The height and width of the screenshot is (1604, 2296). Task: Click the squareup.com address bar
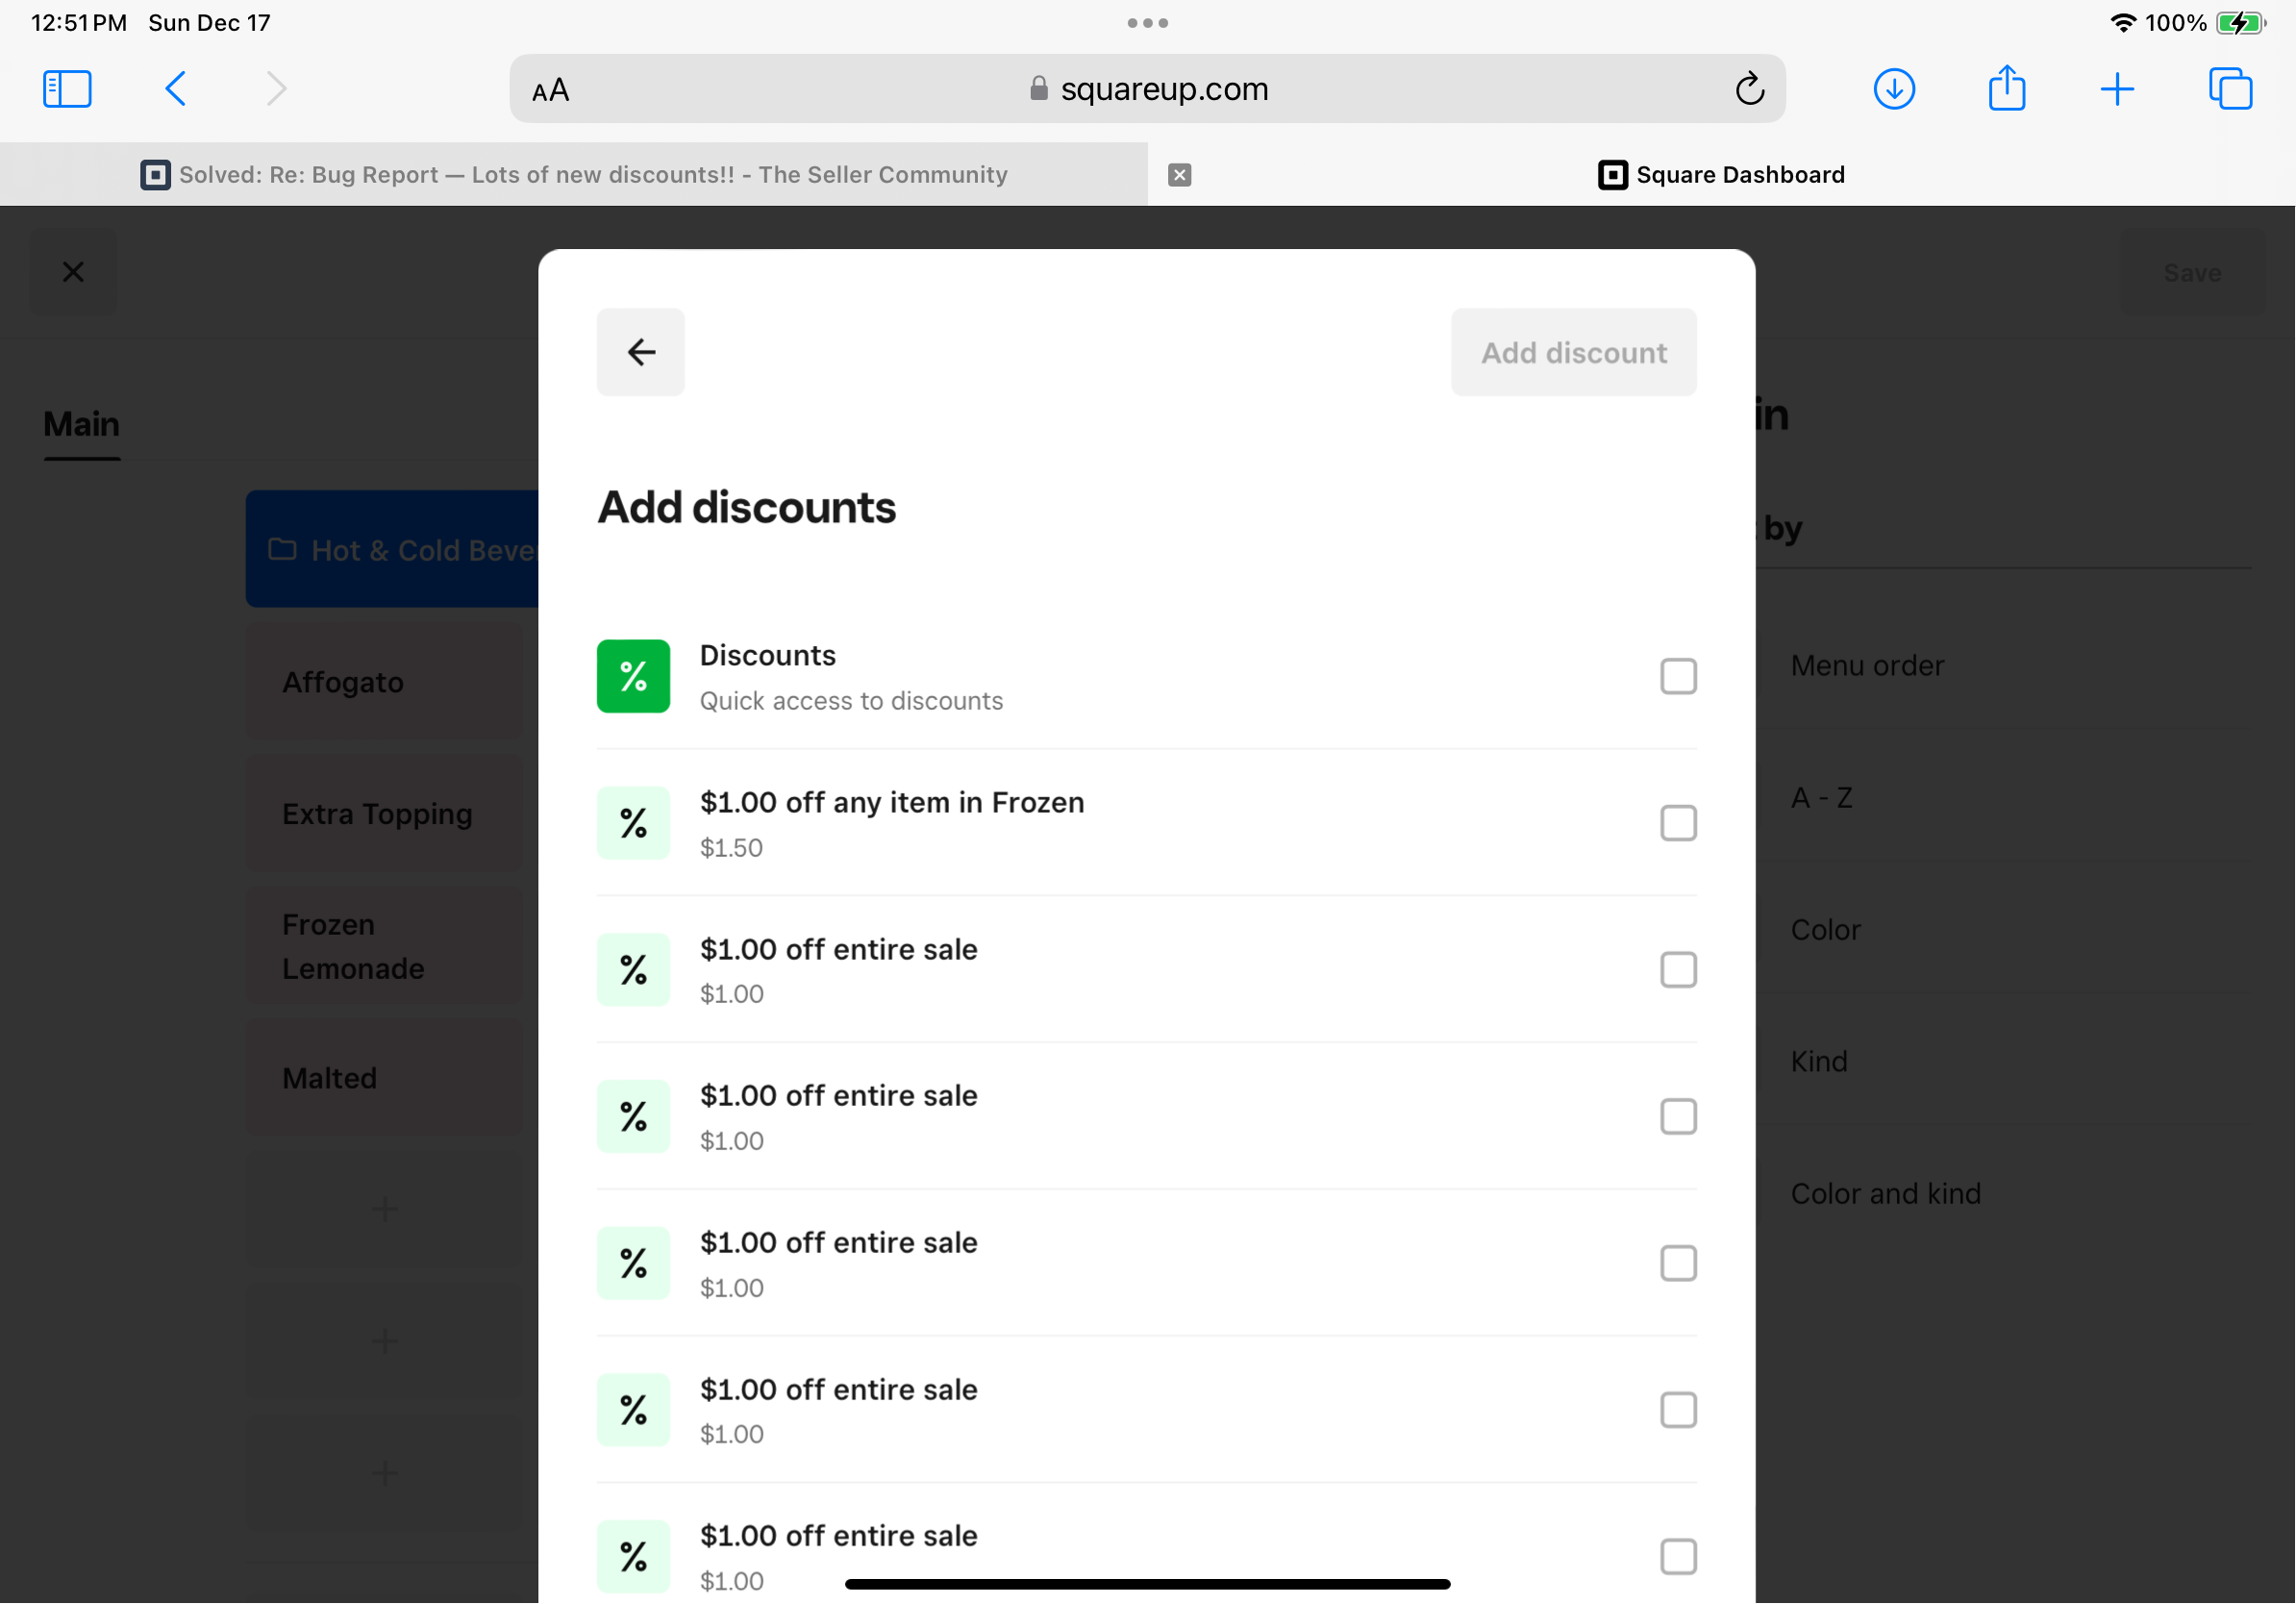pos(1148,89)
